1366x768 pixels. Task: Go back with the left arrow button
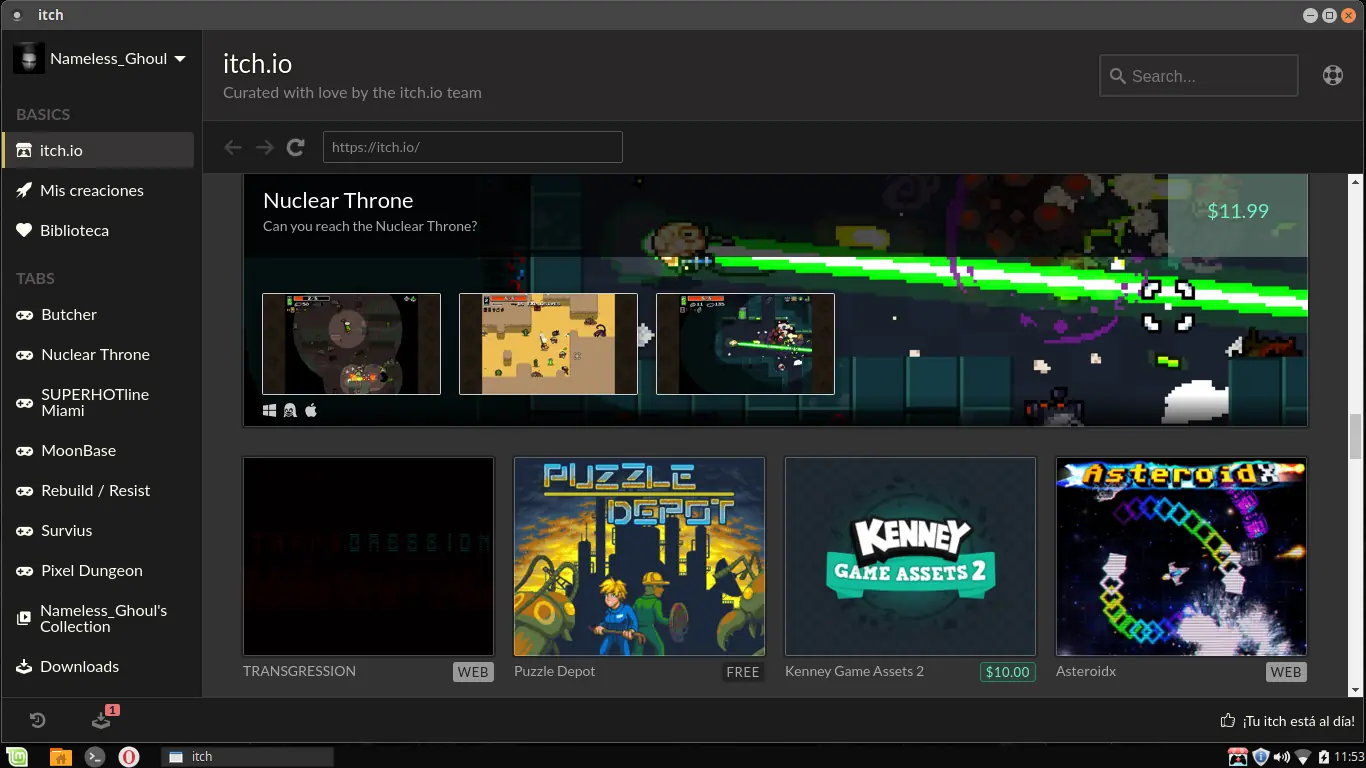coord(233,147)
